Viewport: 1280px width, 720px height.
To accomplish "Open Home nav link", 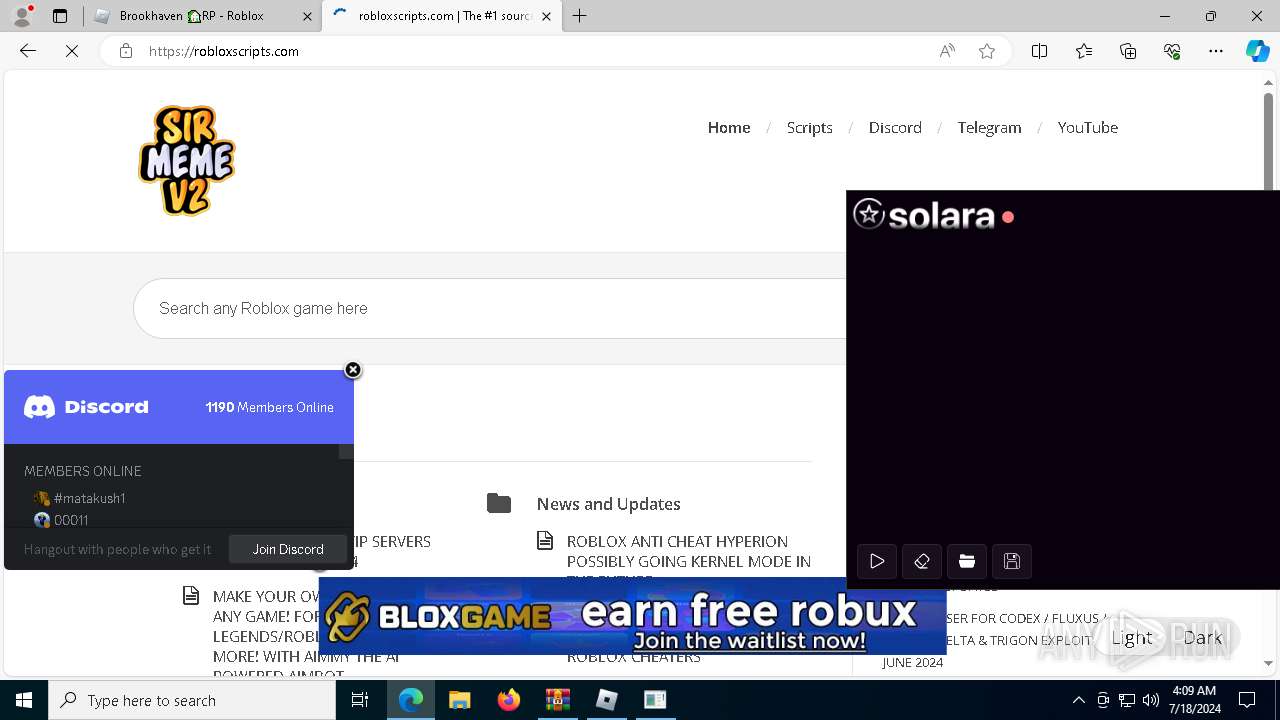I will pos(729,127).
